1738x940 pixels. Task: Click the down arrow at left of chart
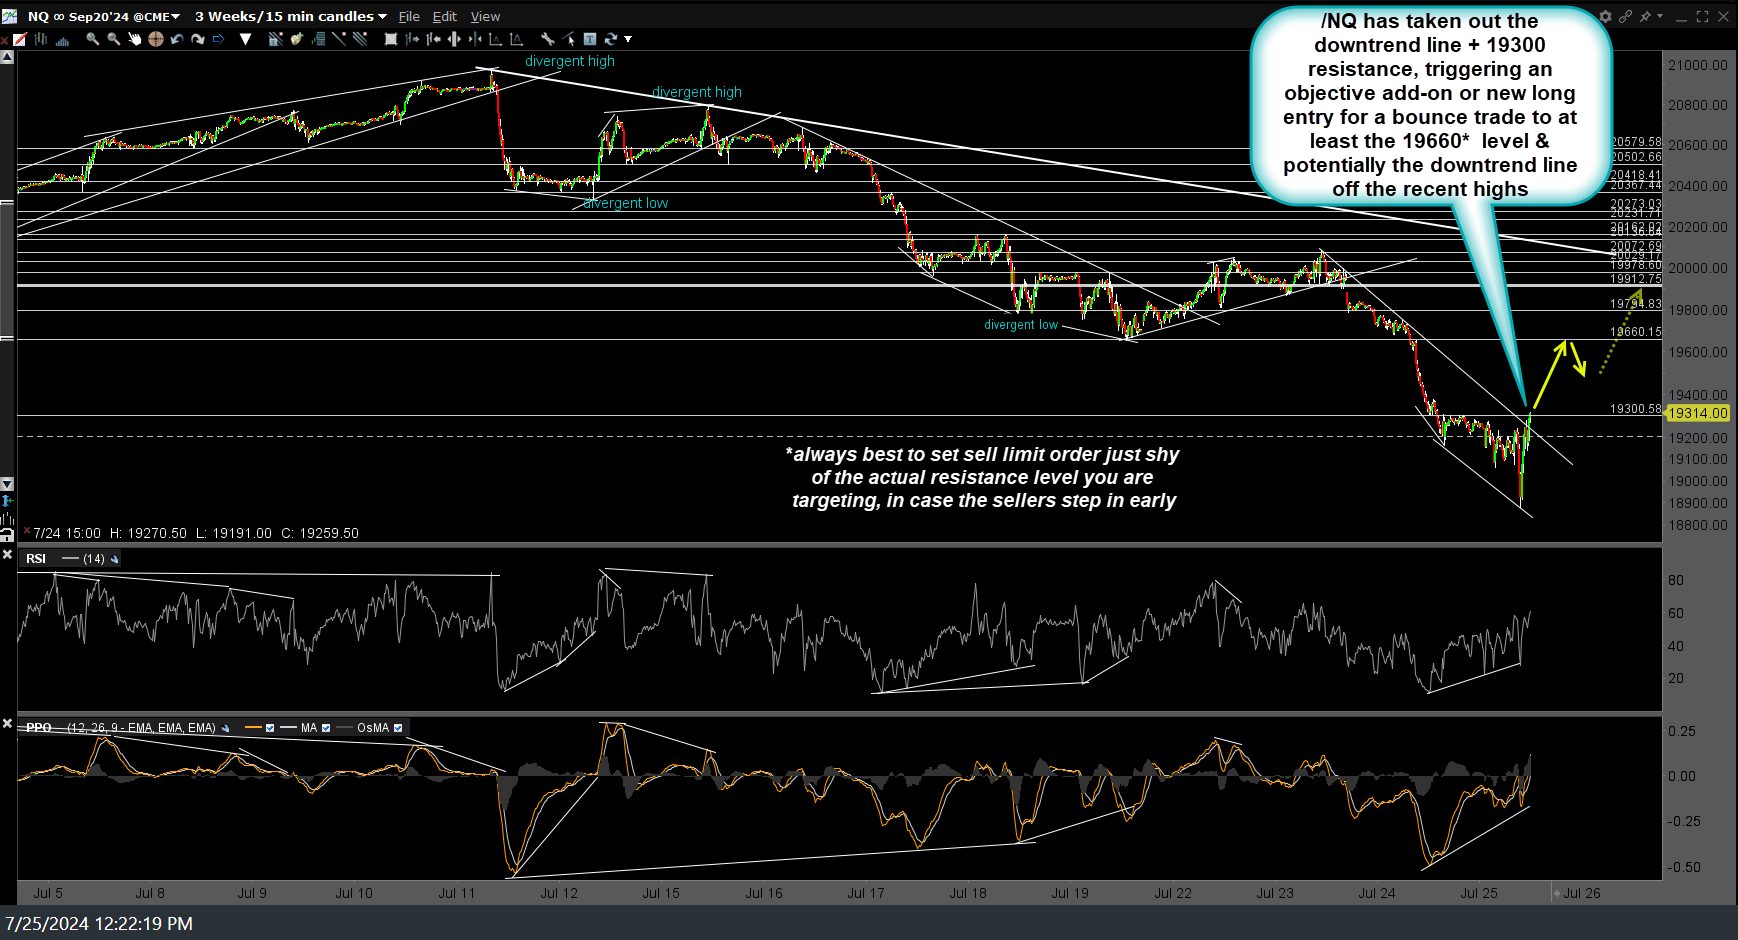click(x=8, y=484)
